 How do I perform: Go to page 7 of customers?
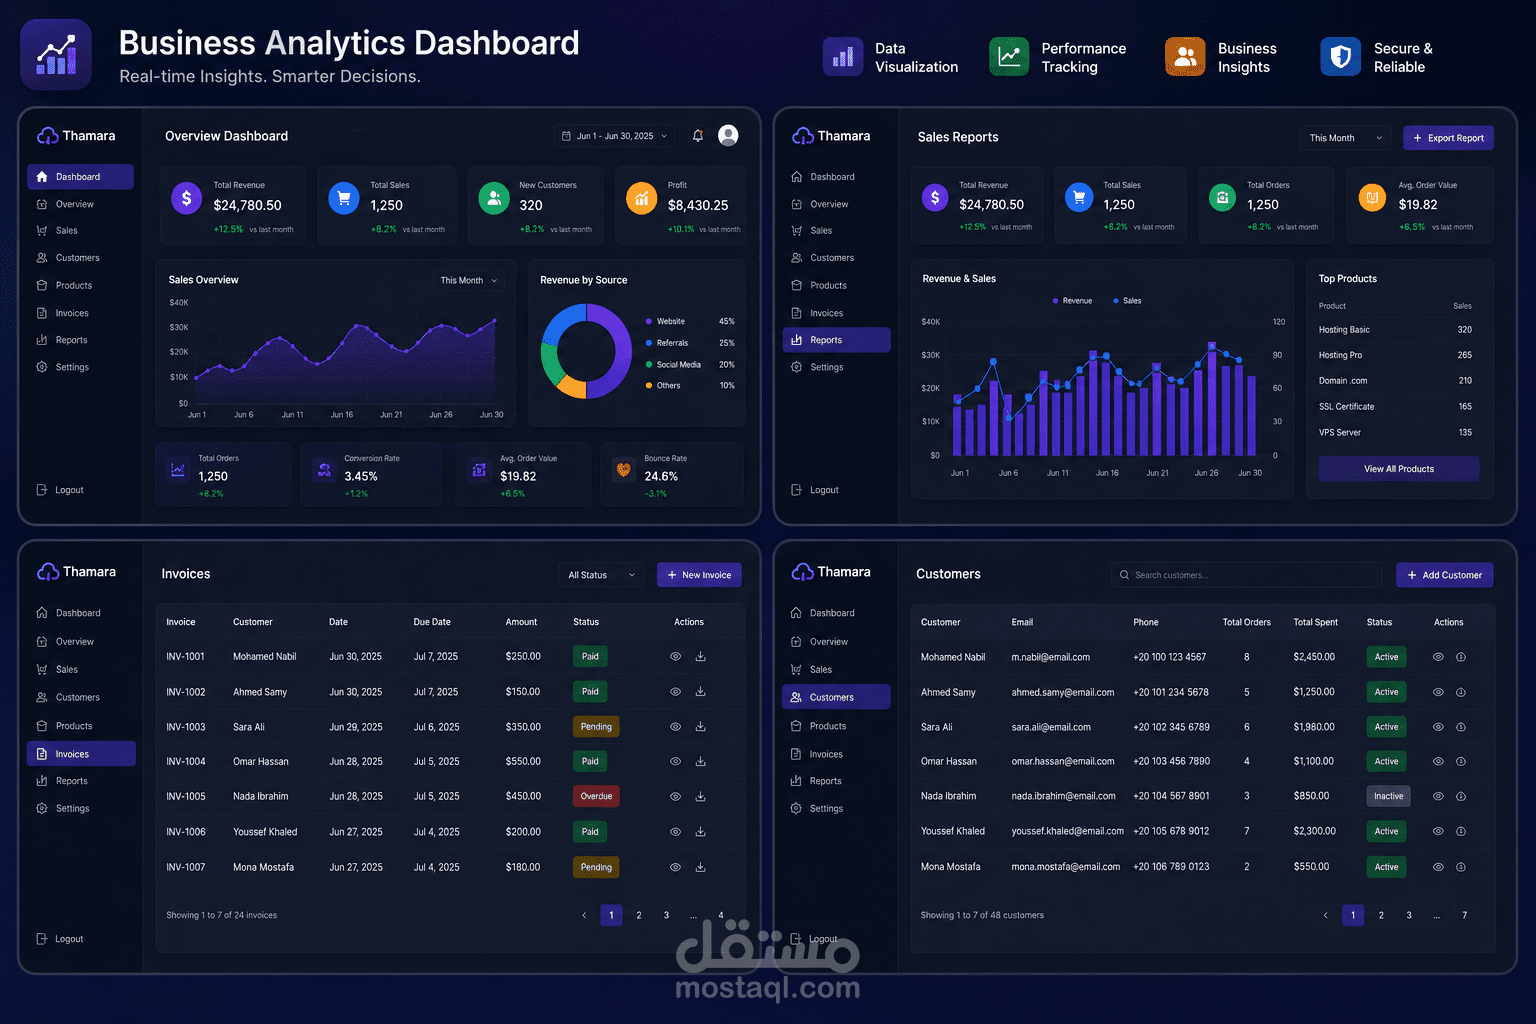pos(1465,915)
